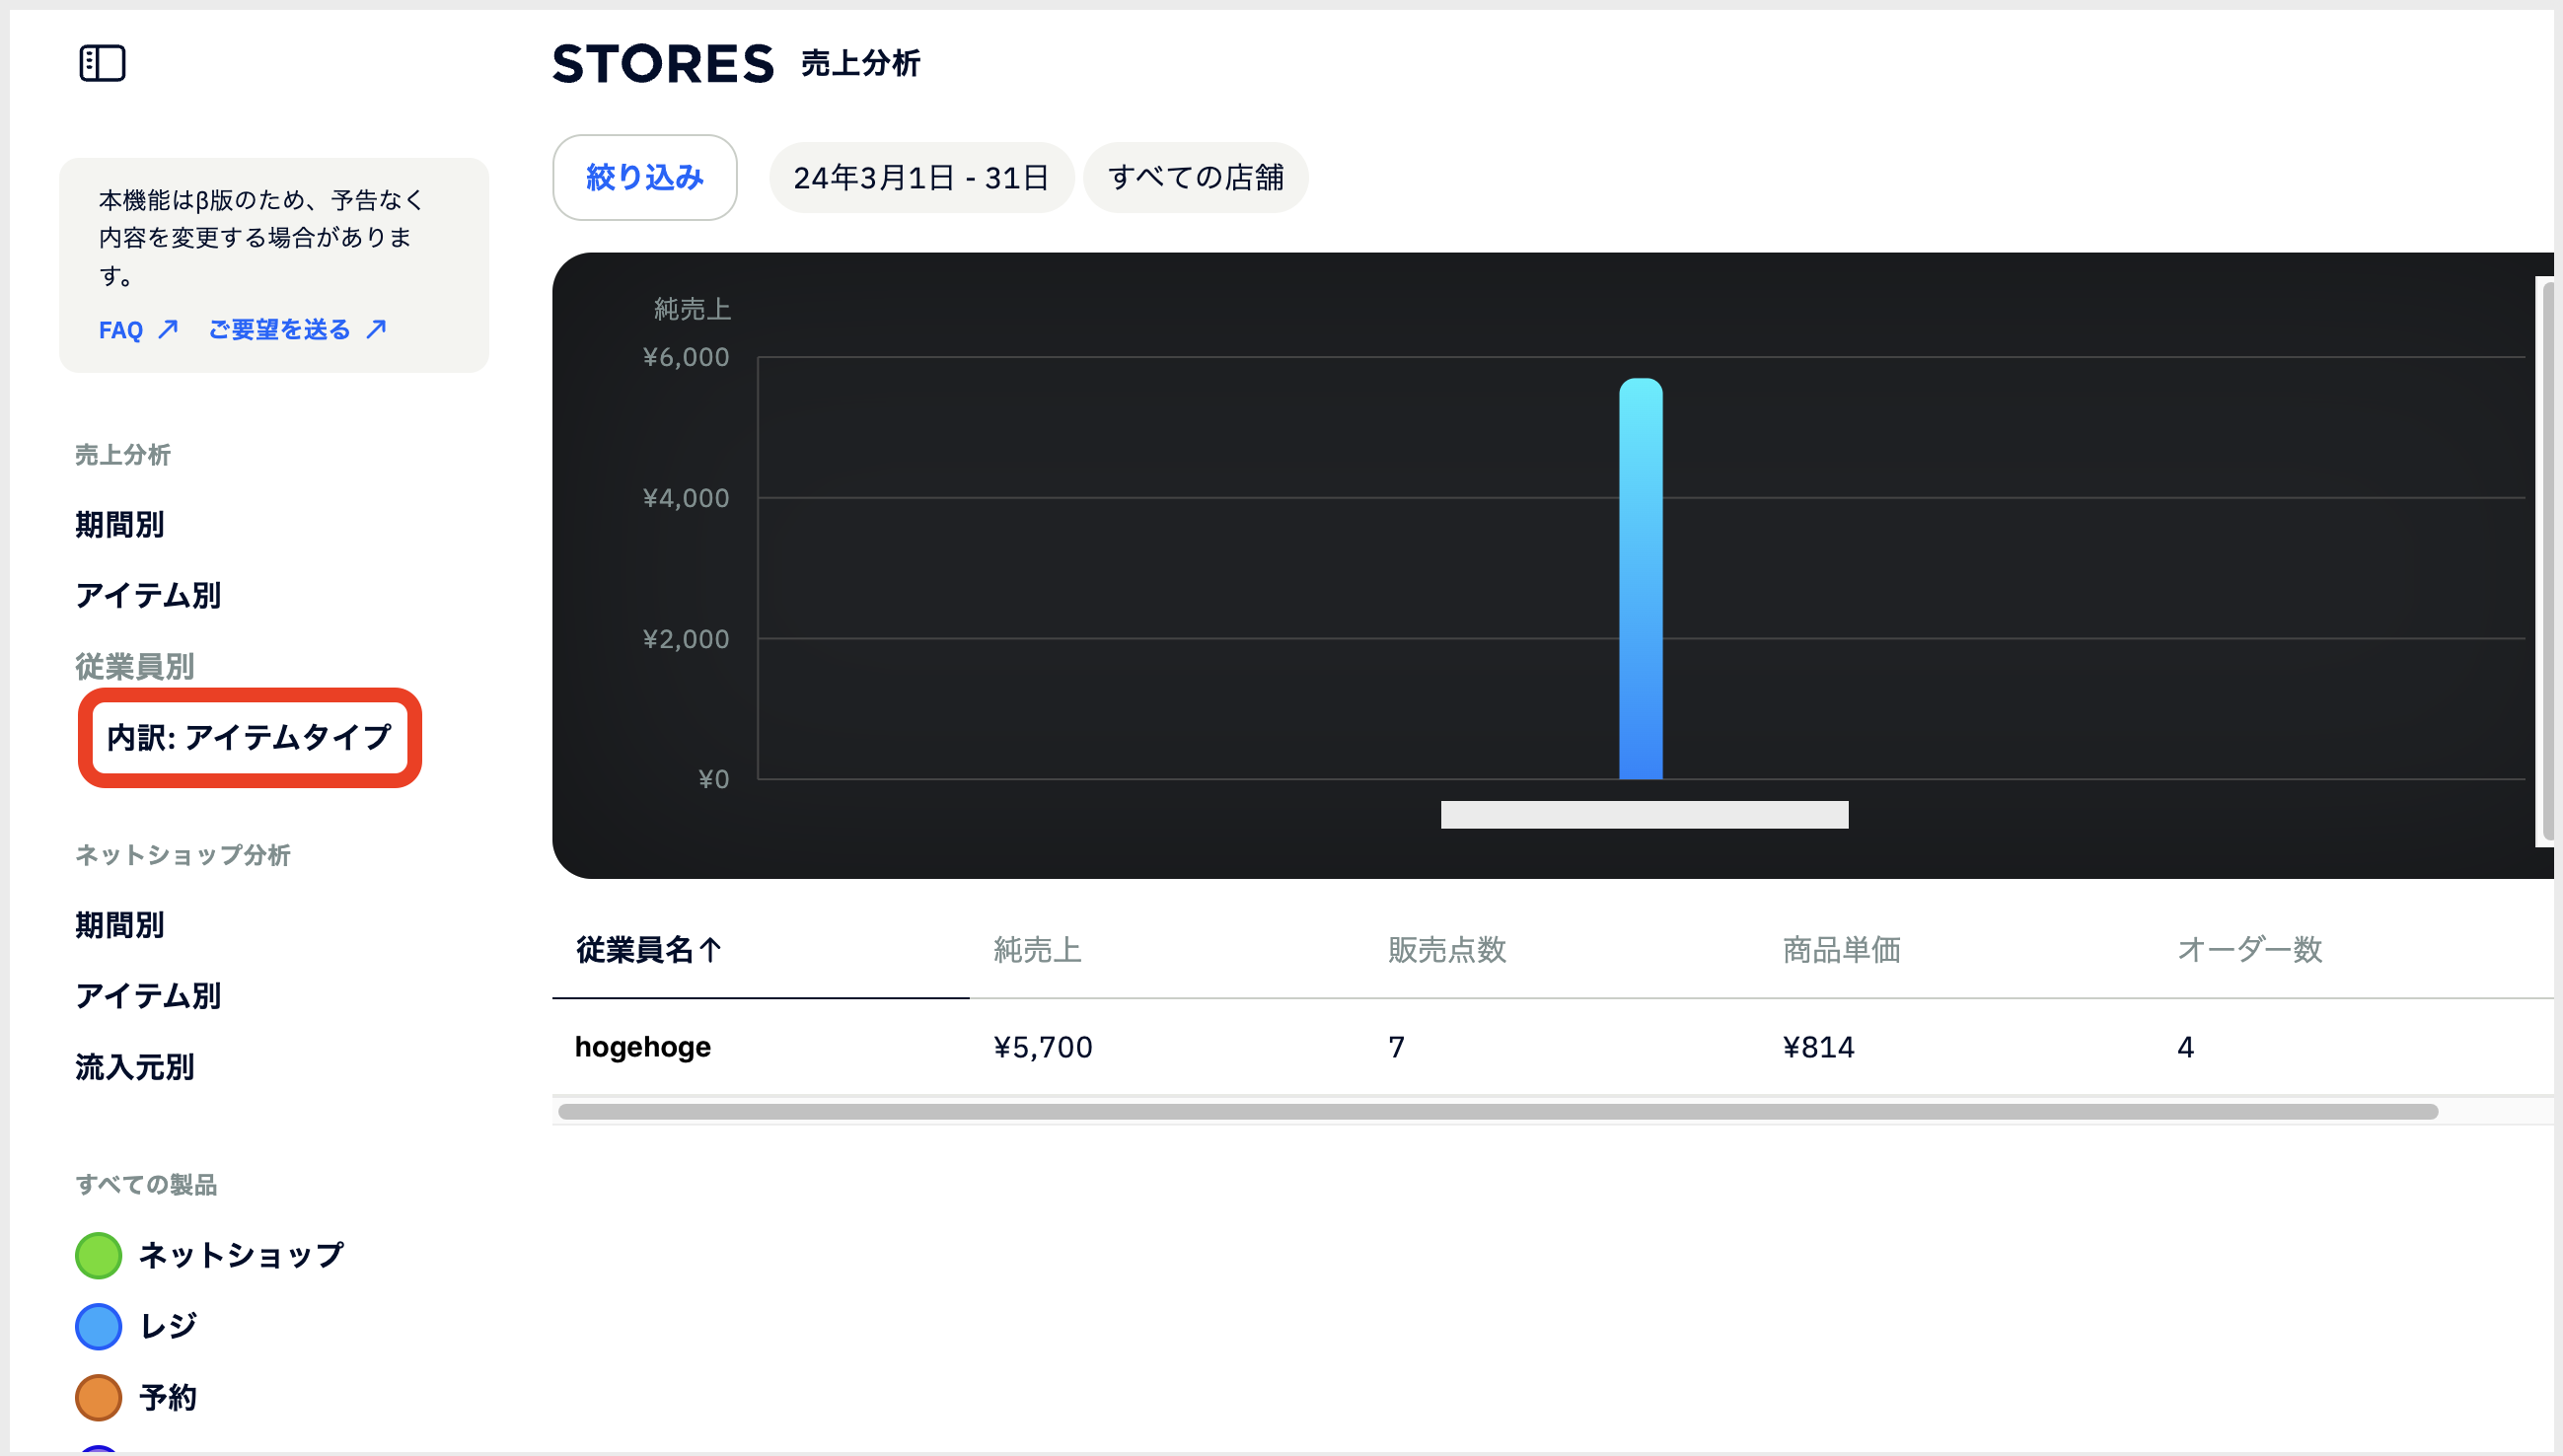Select 期間別 under ネットショップ分析
Screen dimensions: 2563x1456
(x=120, y=925)
